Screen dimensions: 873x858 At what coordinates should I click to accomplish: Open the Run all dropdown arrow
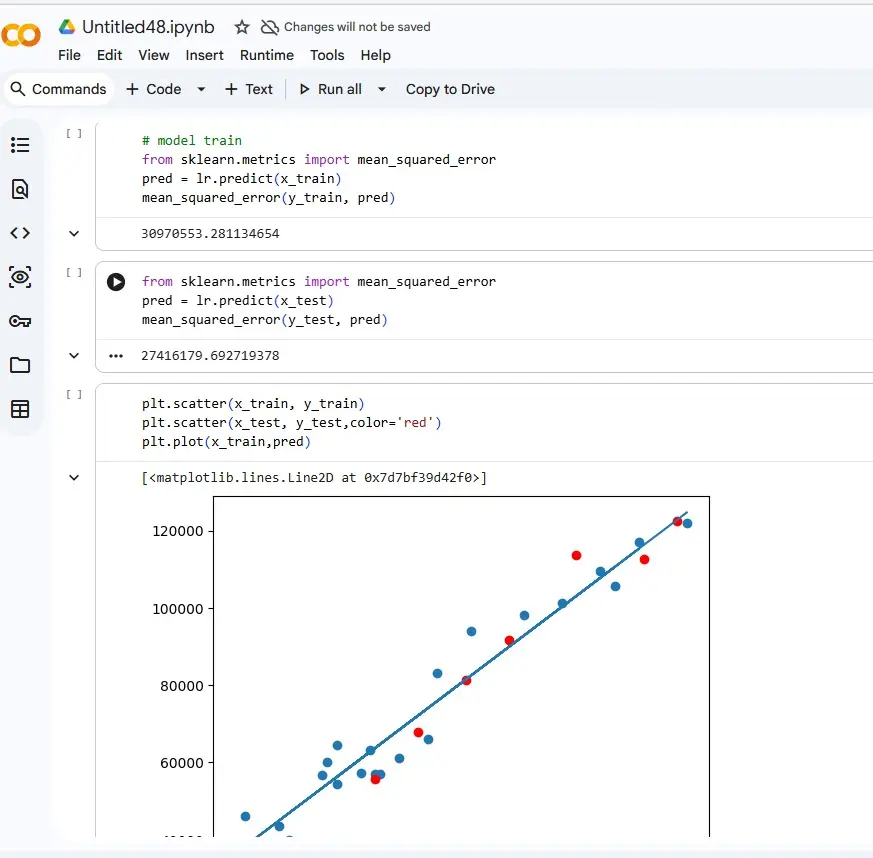tap(381, 89)
